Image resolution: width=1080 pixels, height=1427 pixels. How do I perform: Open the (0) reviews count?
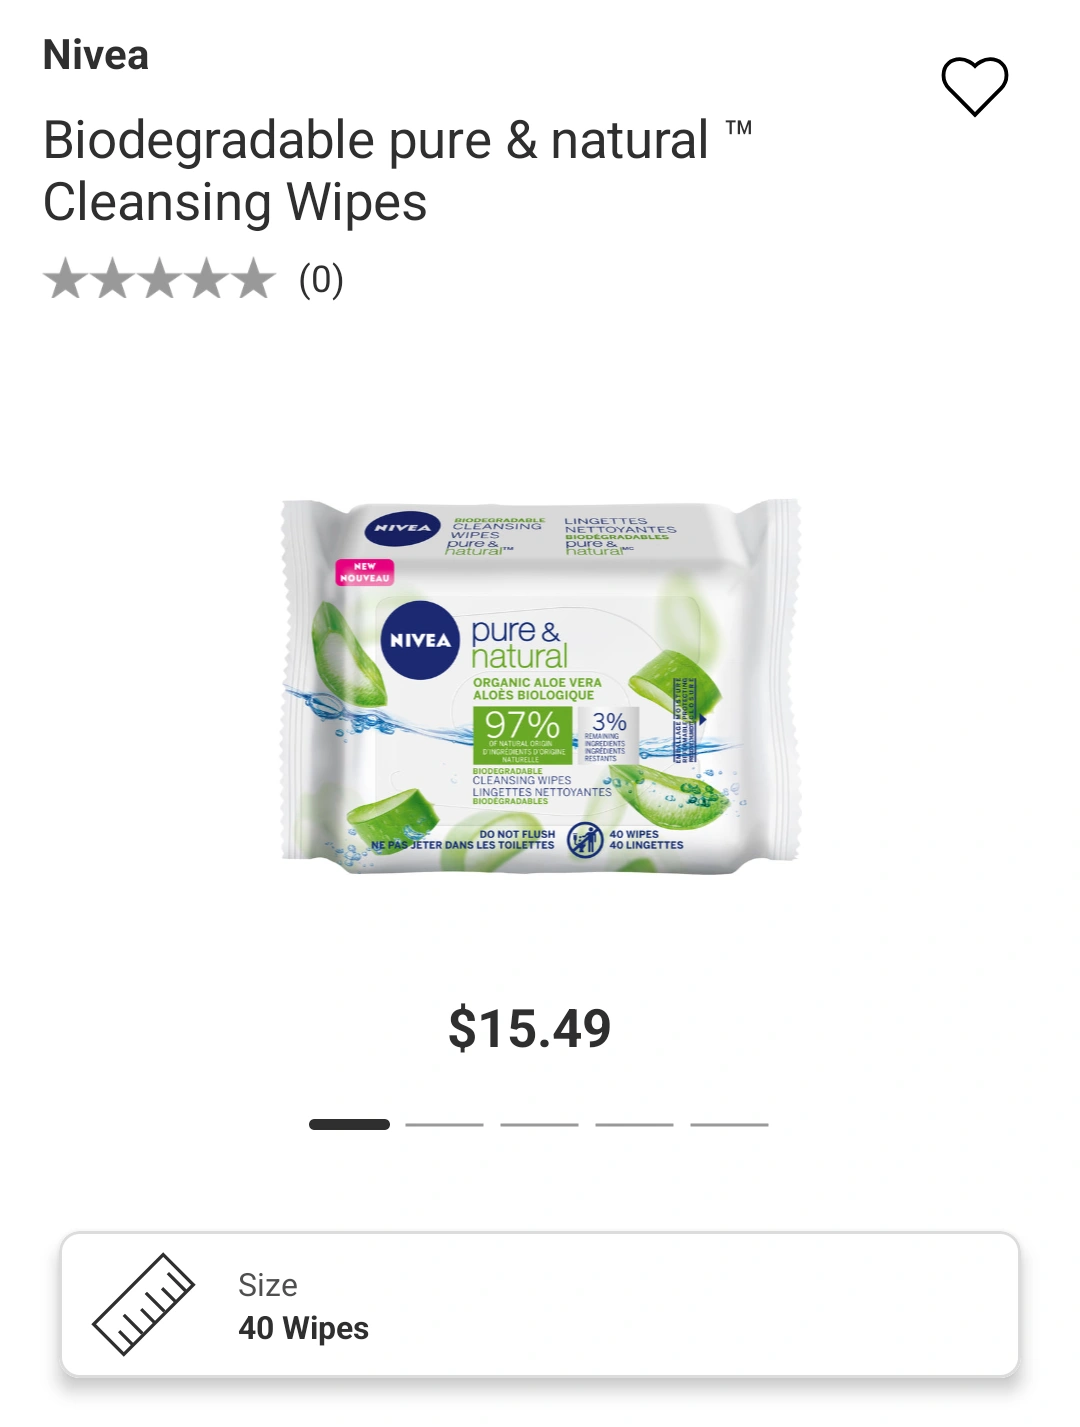321,280
